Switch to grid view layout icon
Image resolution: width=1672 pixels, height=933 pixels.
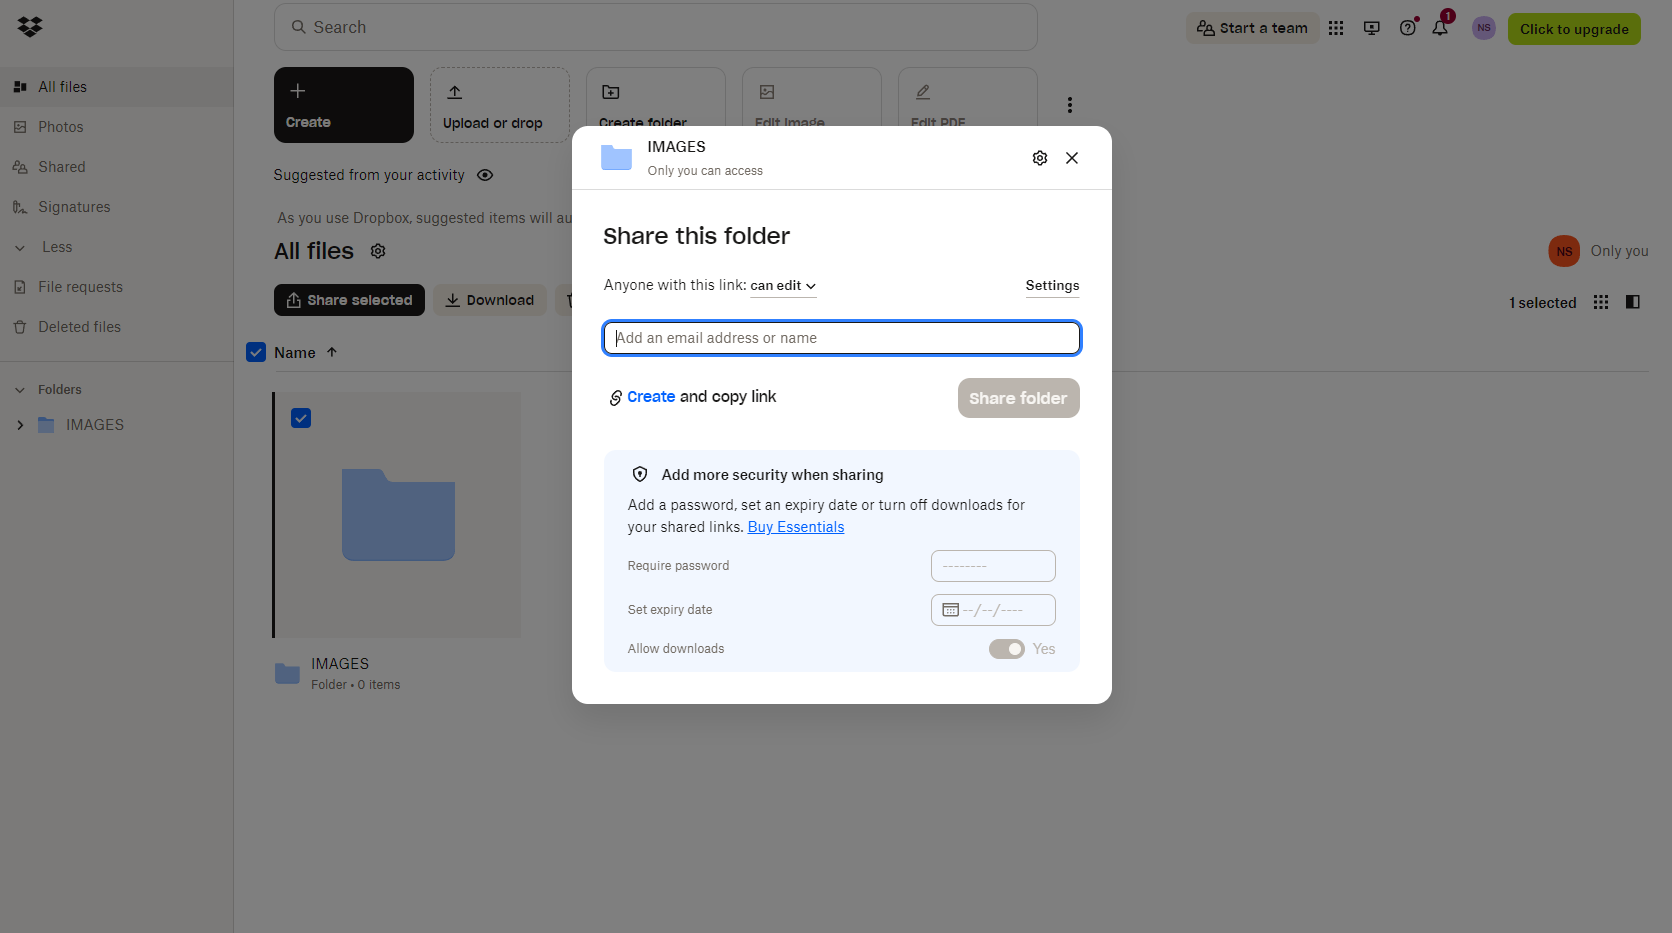click(x=1601, y=302)
